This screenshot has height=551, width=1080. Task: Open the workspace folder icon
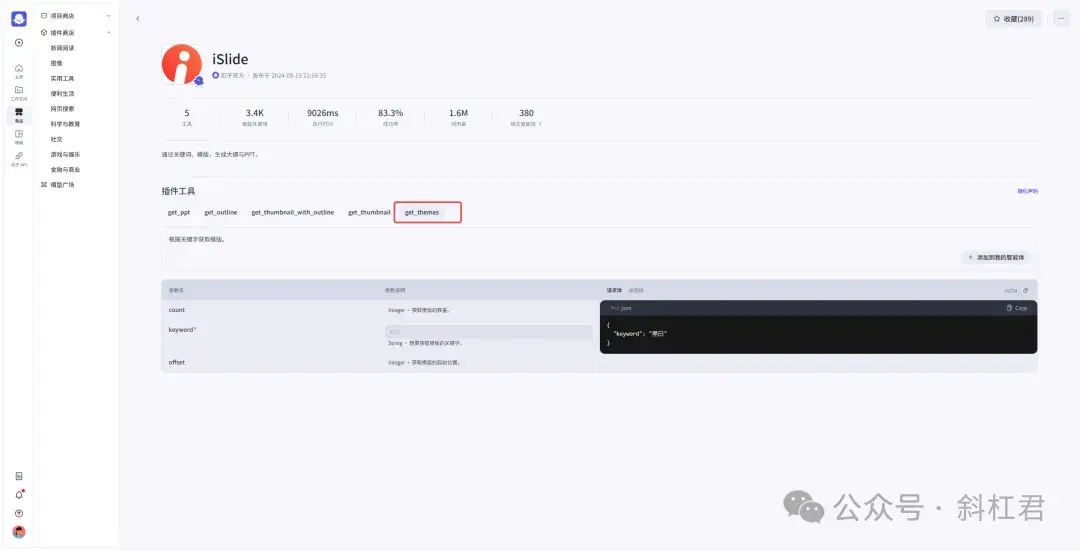19,92
